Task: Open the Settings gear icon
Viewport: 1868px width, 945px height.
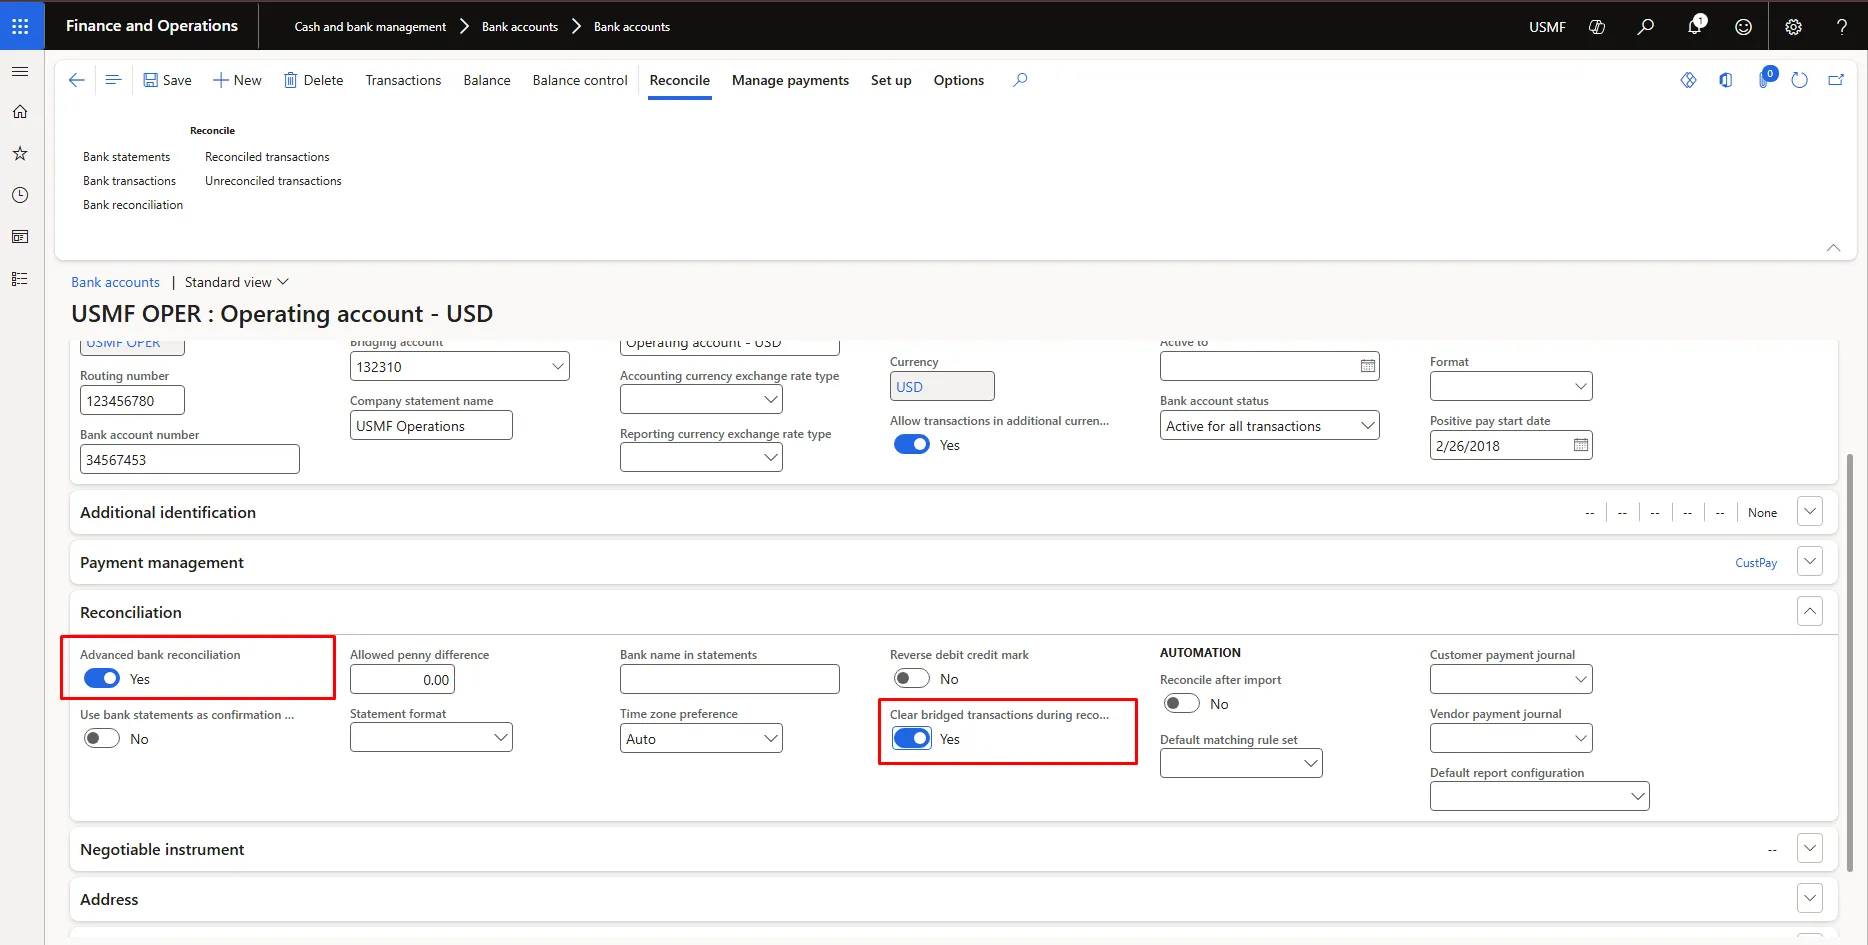Action: (1794, 27)
